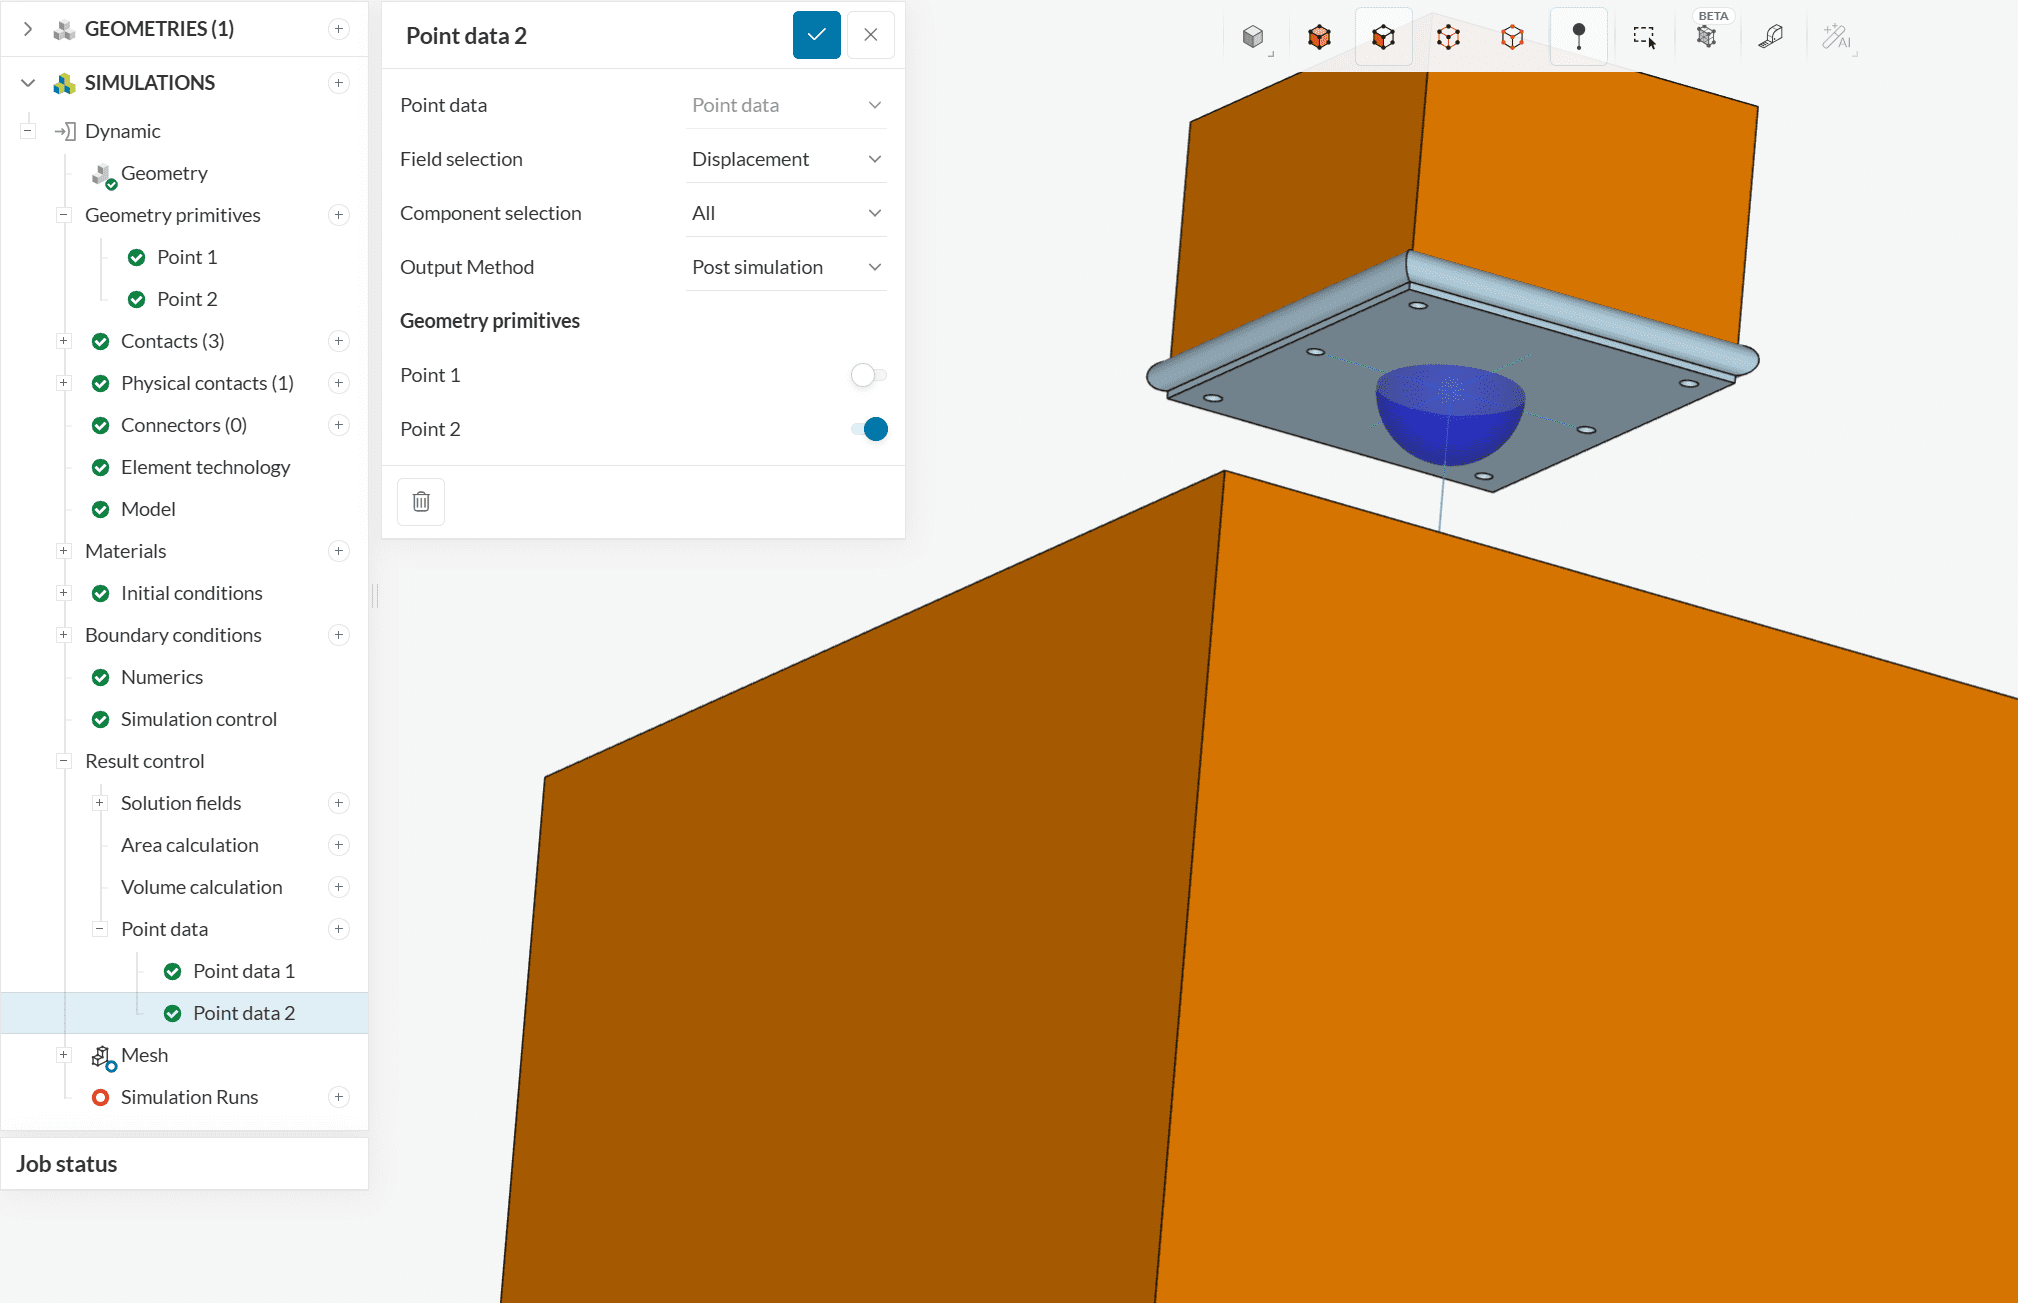Toggle the point pin display tool
Image resolution: width=2018 pixels, height=1303 pixels.
(x=1578, y=37)
